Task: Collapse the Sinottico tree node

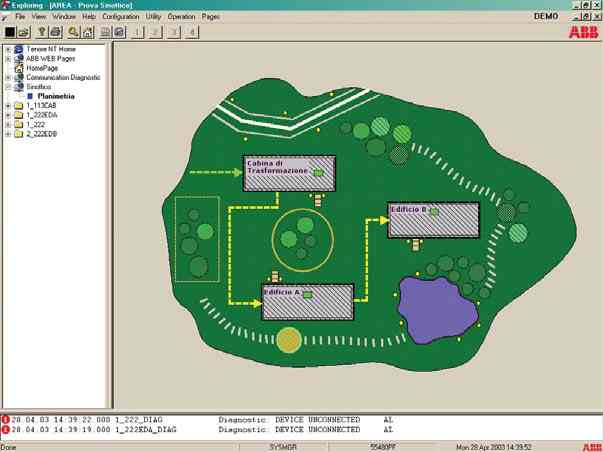Action: (8, 86)
